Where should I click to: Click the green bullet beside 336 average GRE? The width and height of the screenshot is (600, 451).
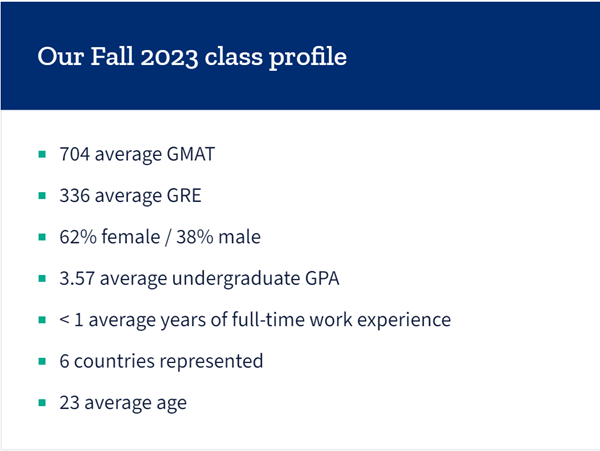coord(42,196)
